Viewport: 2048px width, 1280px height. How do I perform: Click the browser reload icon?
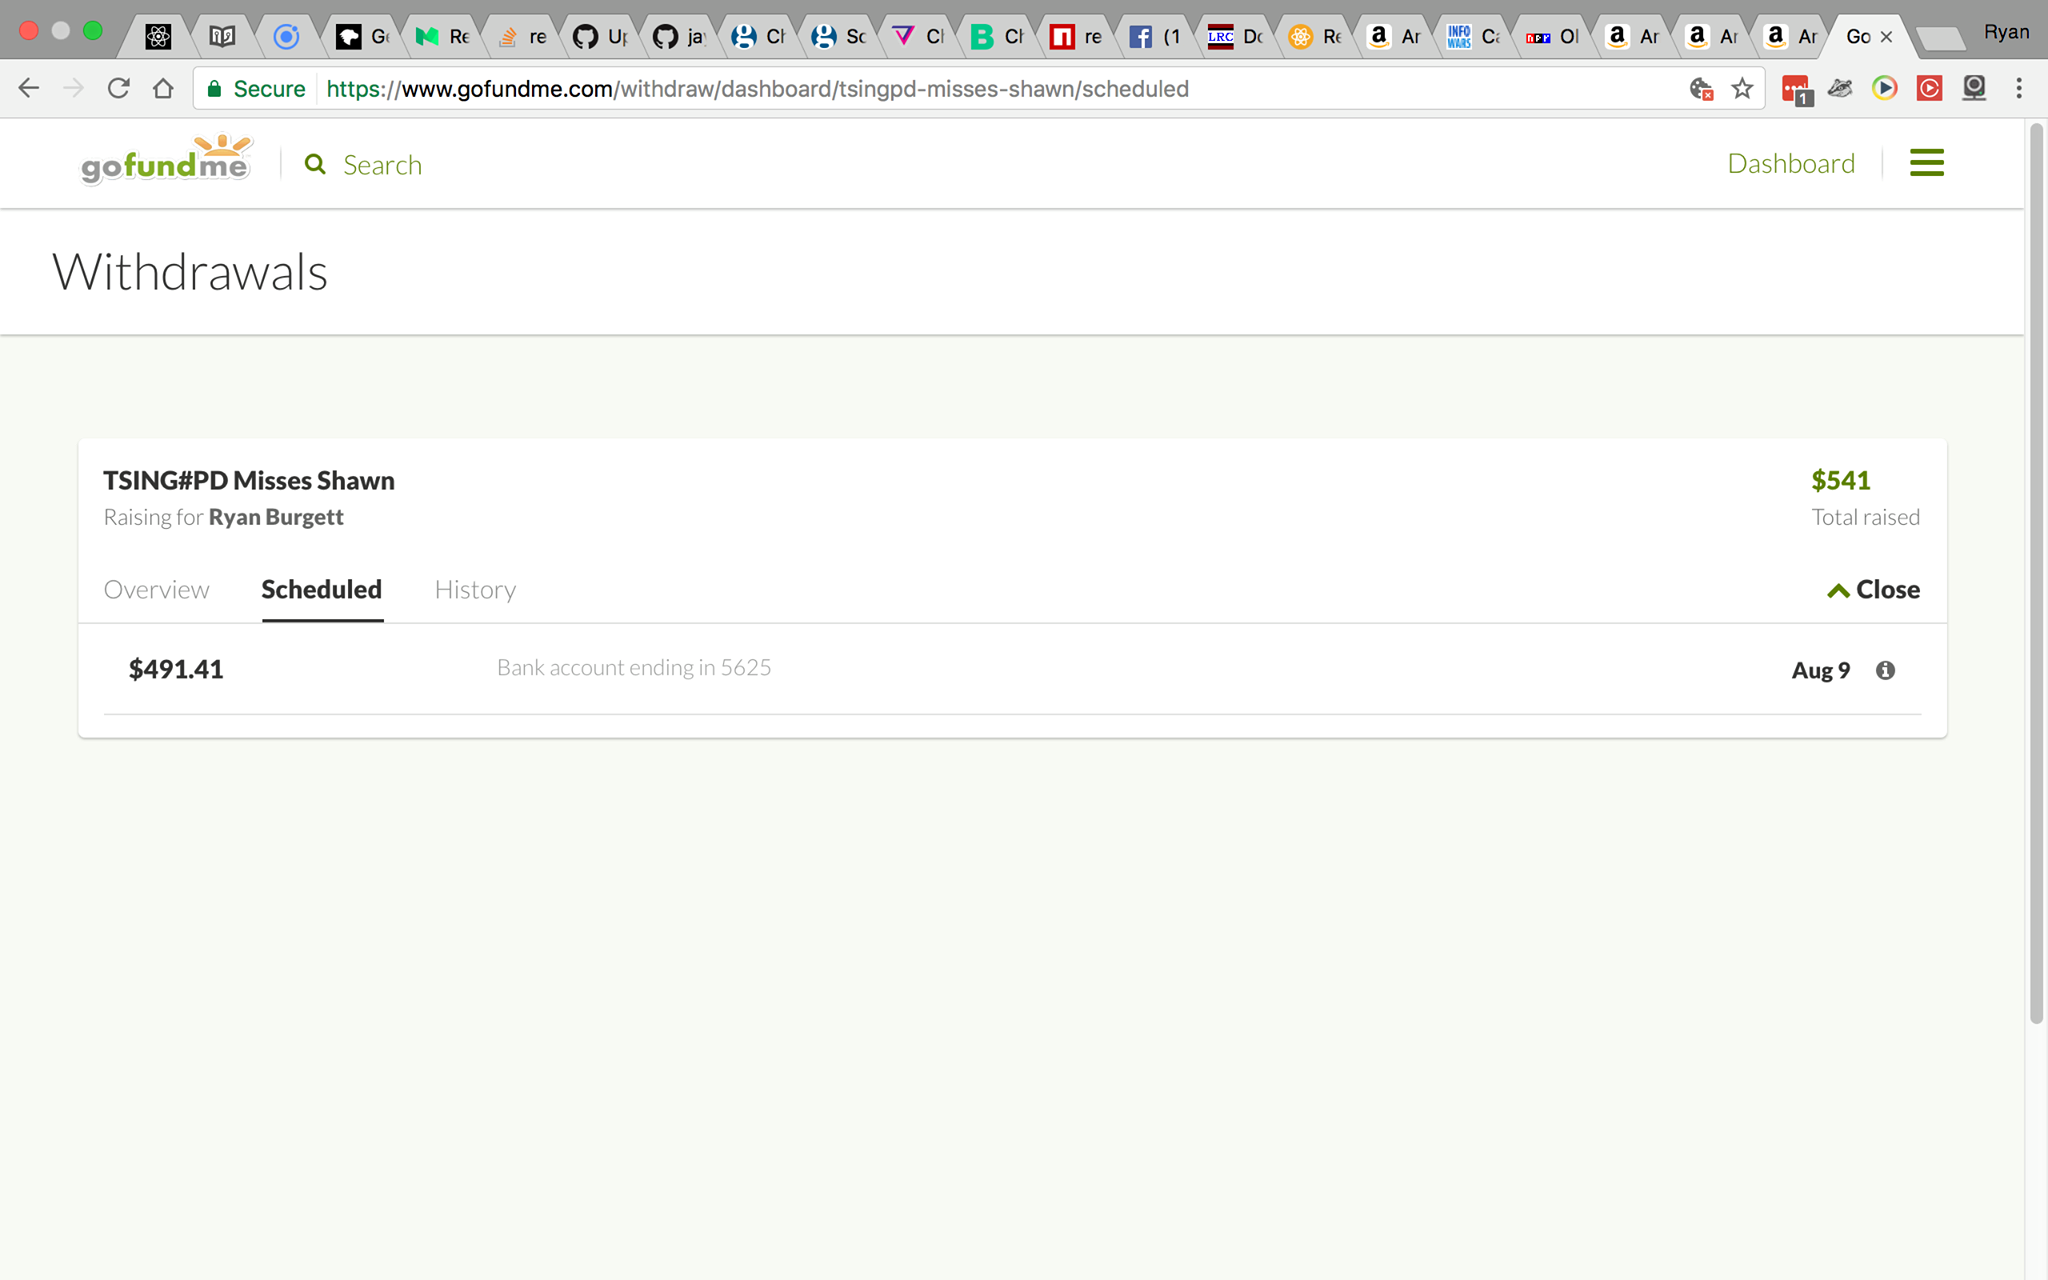pyautogui.click(x=119, y=89)
